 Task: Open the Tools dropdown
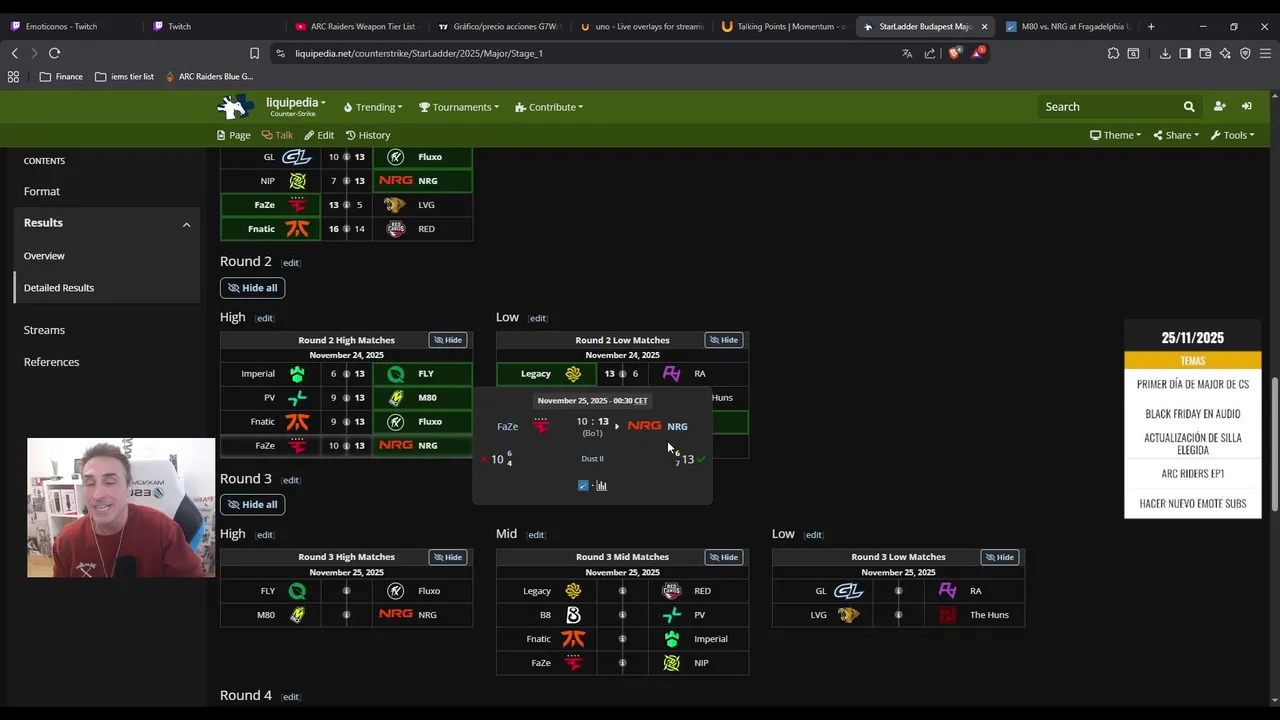1232,135
